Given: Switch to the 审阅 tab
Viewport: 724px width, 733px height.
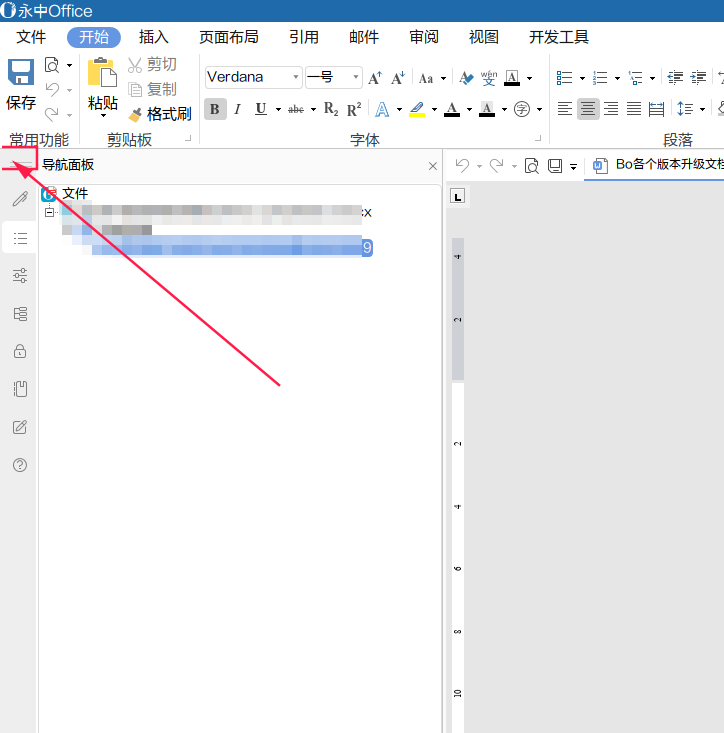Looking at the screenshot, I should coord(423,37).
